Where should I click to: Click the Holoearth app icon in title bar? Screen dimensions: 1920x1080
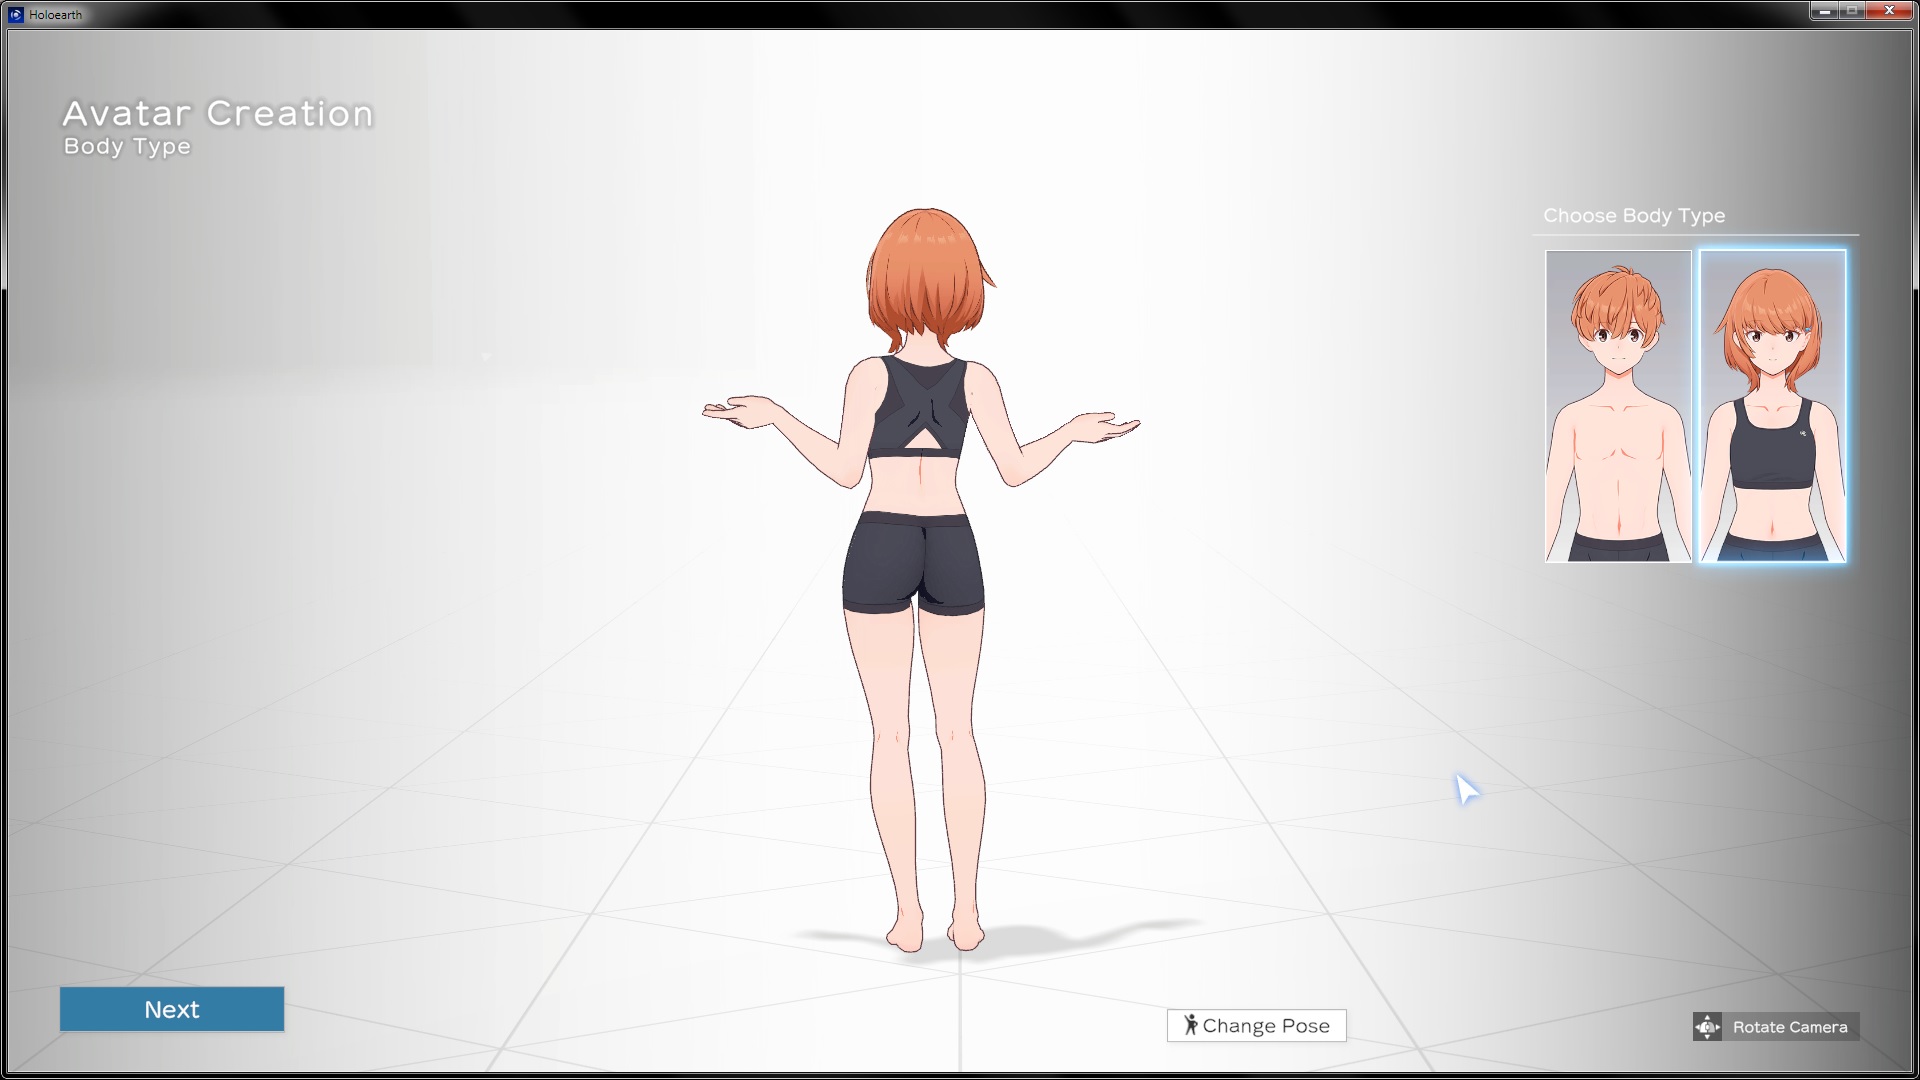pyautogui.click(x=15, y=14)
